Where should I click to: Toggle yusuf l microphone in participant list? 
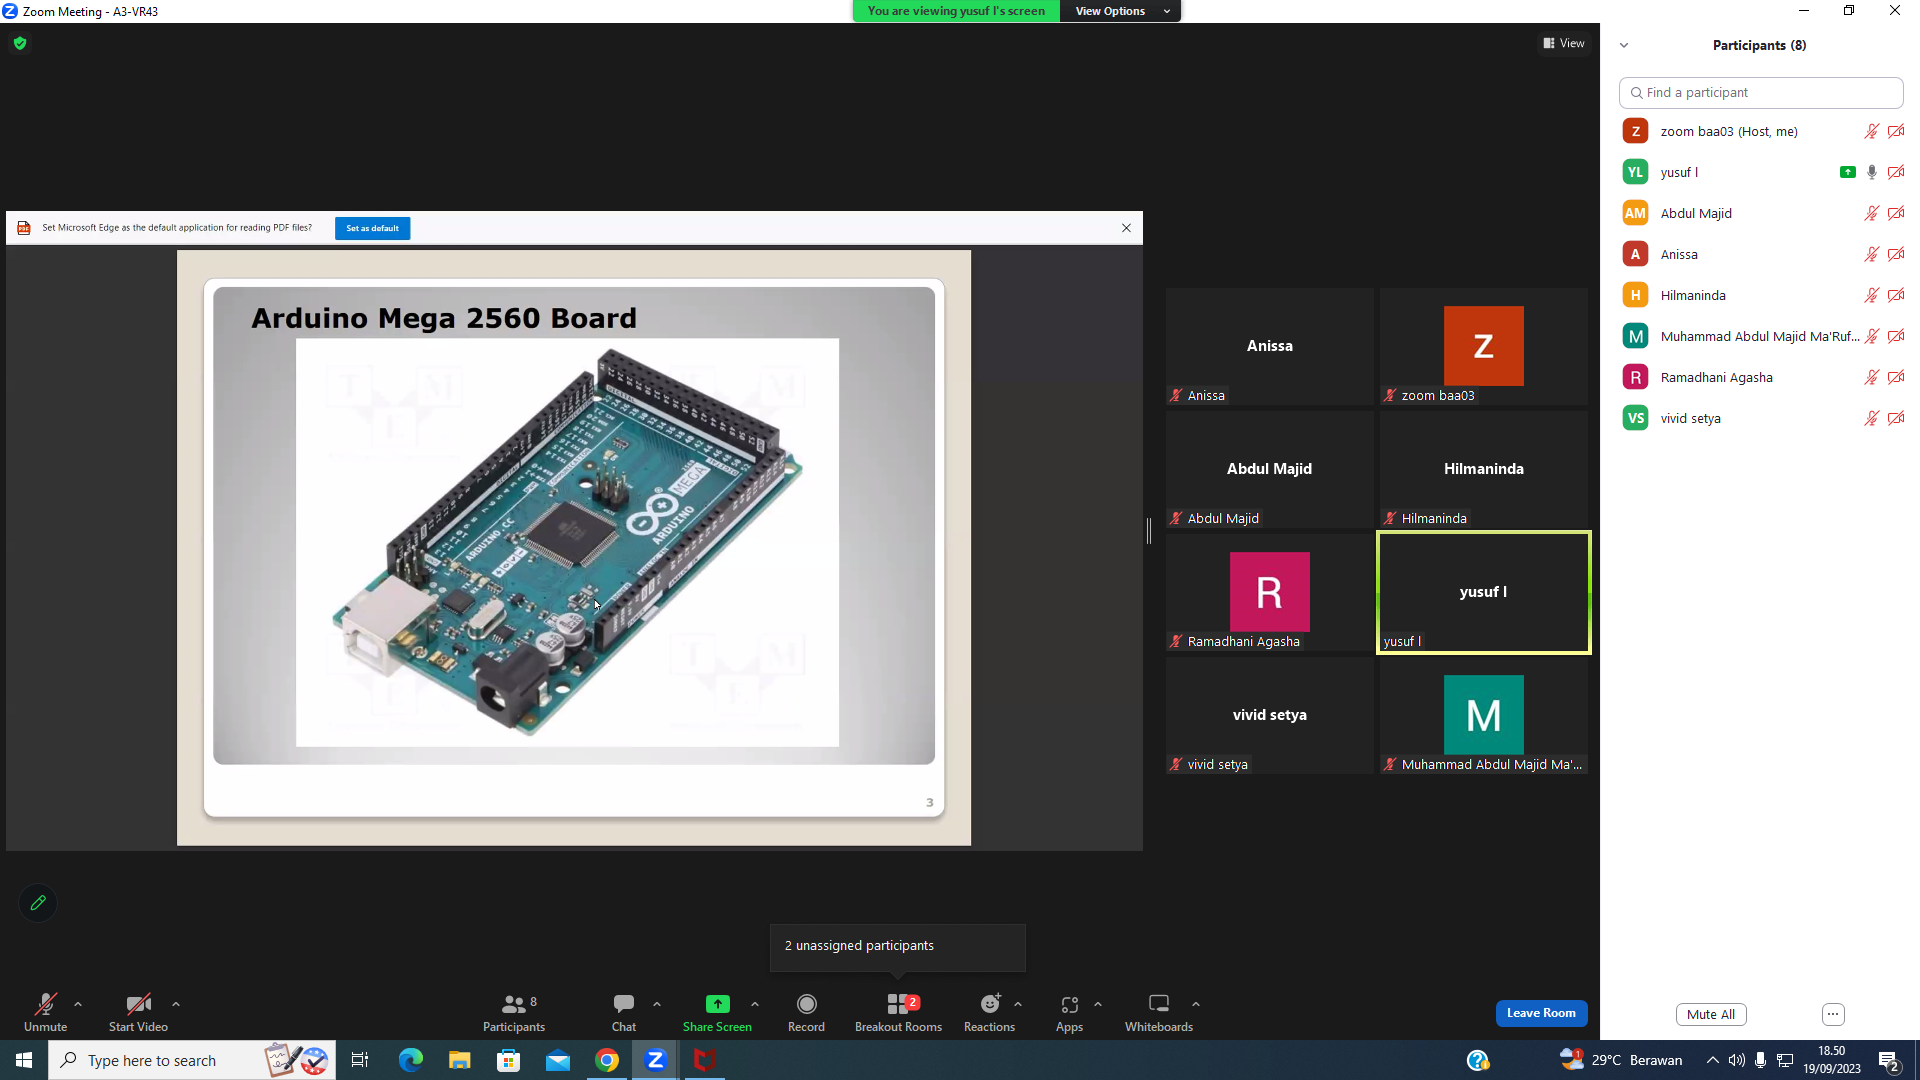click(x=1872, y=172)
